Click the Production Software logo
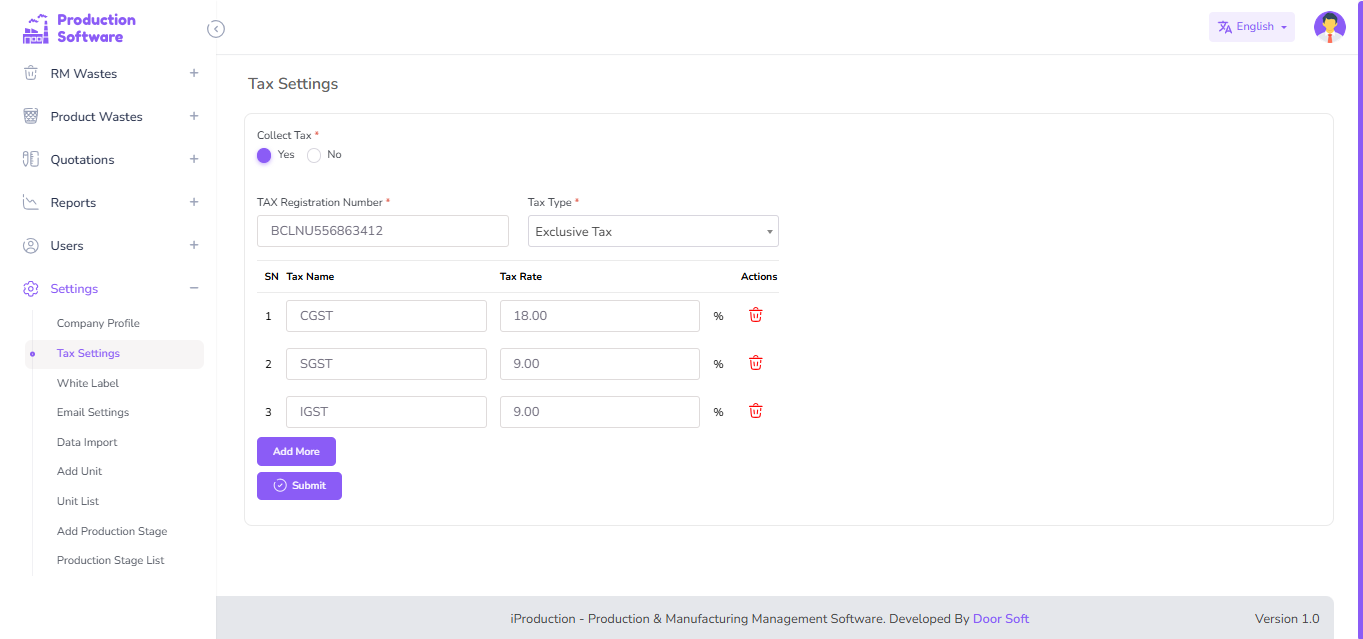 point(80,28)
